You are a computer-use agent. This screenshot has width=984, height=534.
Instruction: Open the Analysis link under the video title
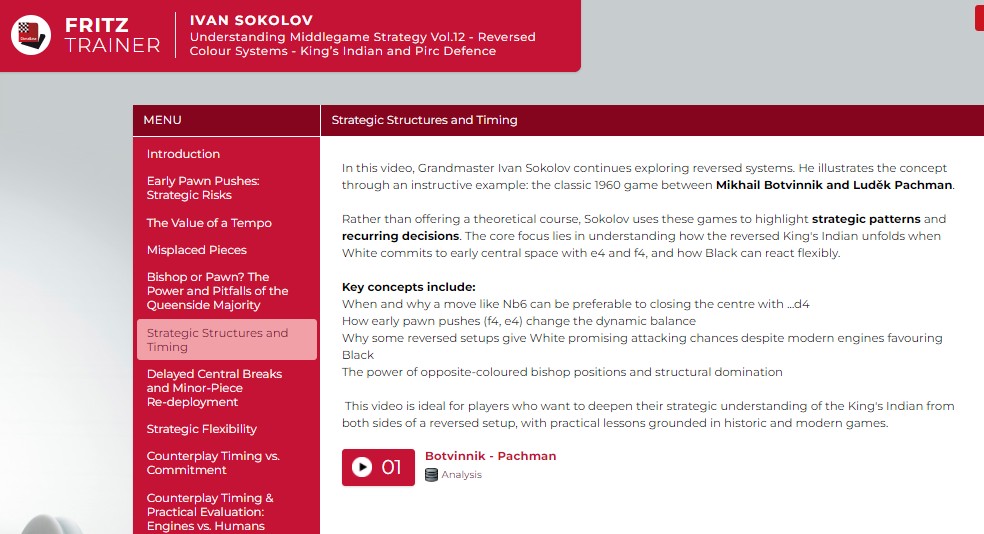[x=461, y=475]
